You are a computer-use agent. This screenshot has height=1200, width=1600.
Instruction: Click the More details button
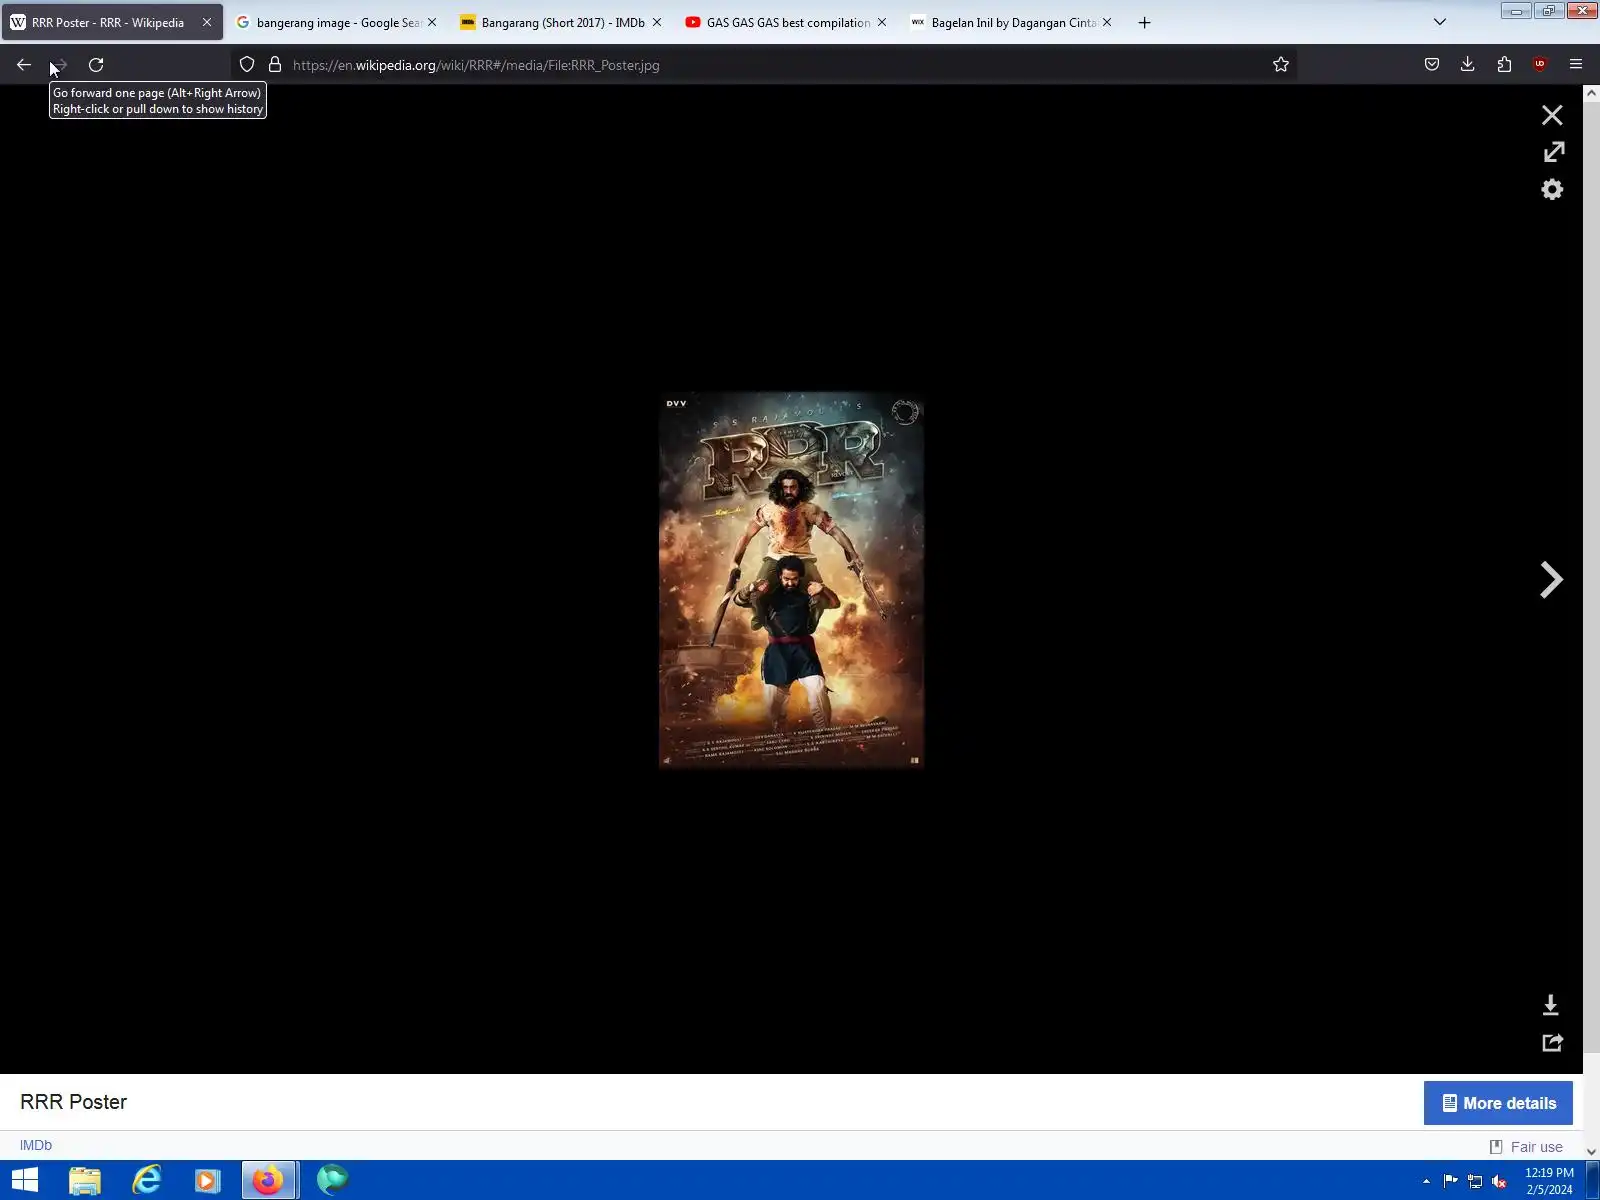(1498, 1103)
